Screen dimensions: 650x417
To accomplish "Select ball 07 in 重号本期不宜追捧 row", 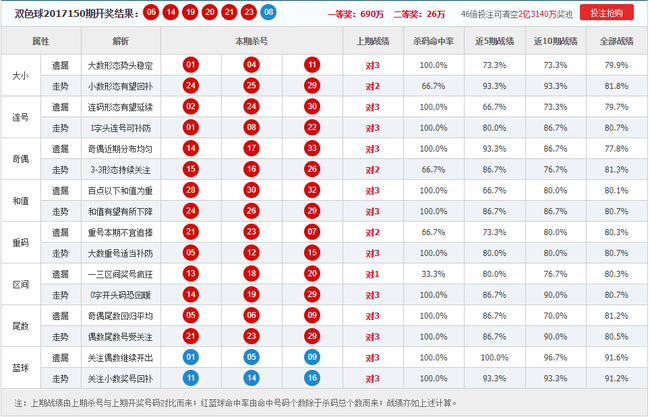I will pos(312,232).
